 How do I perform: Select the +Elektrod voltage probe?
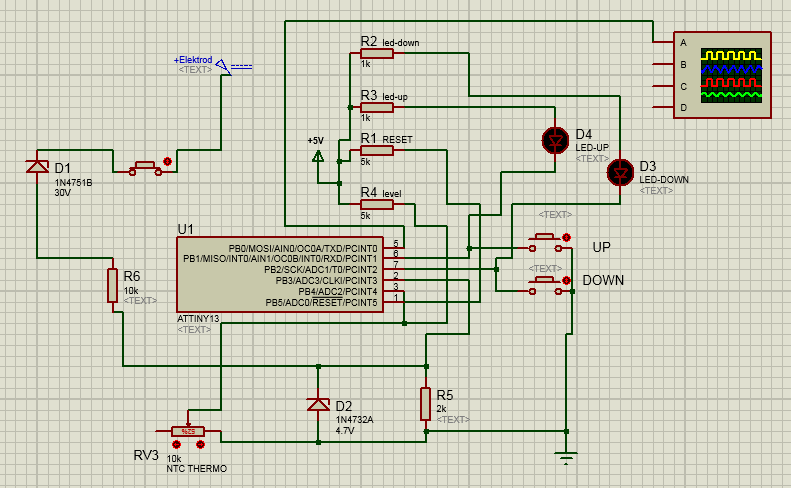pos(226,68)
